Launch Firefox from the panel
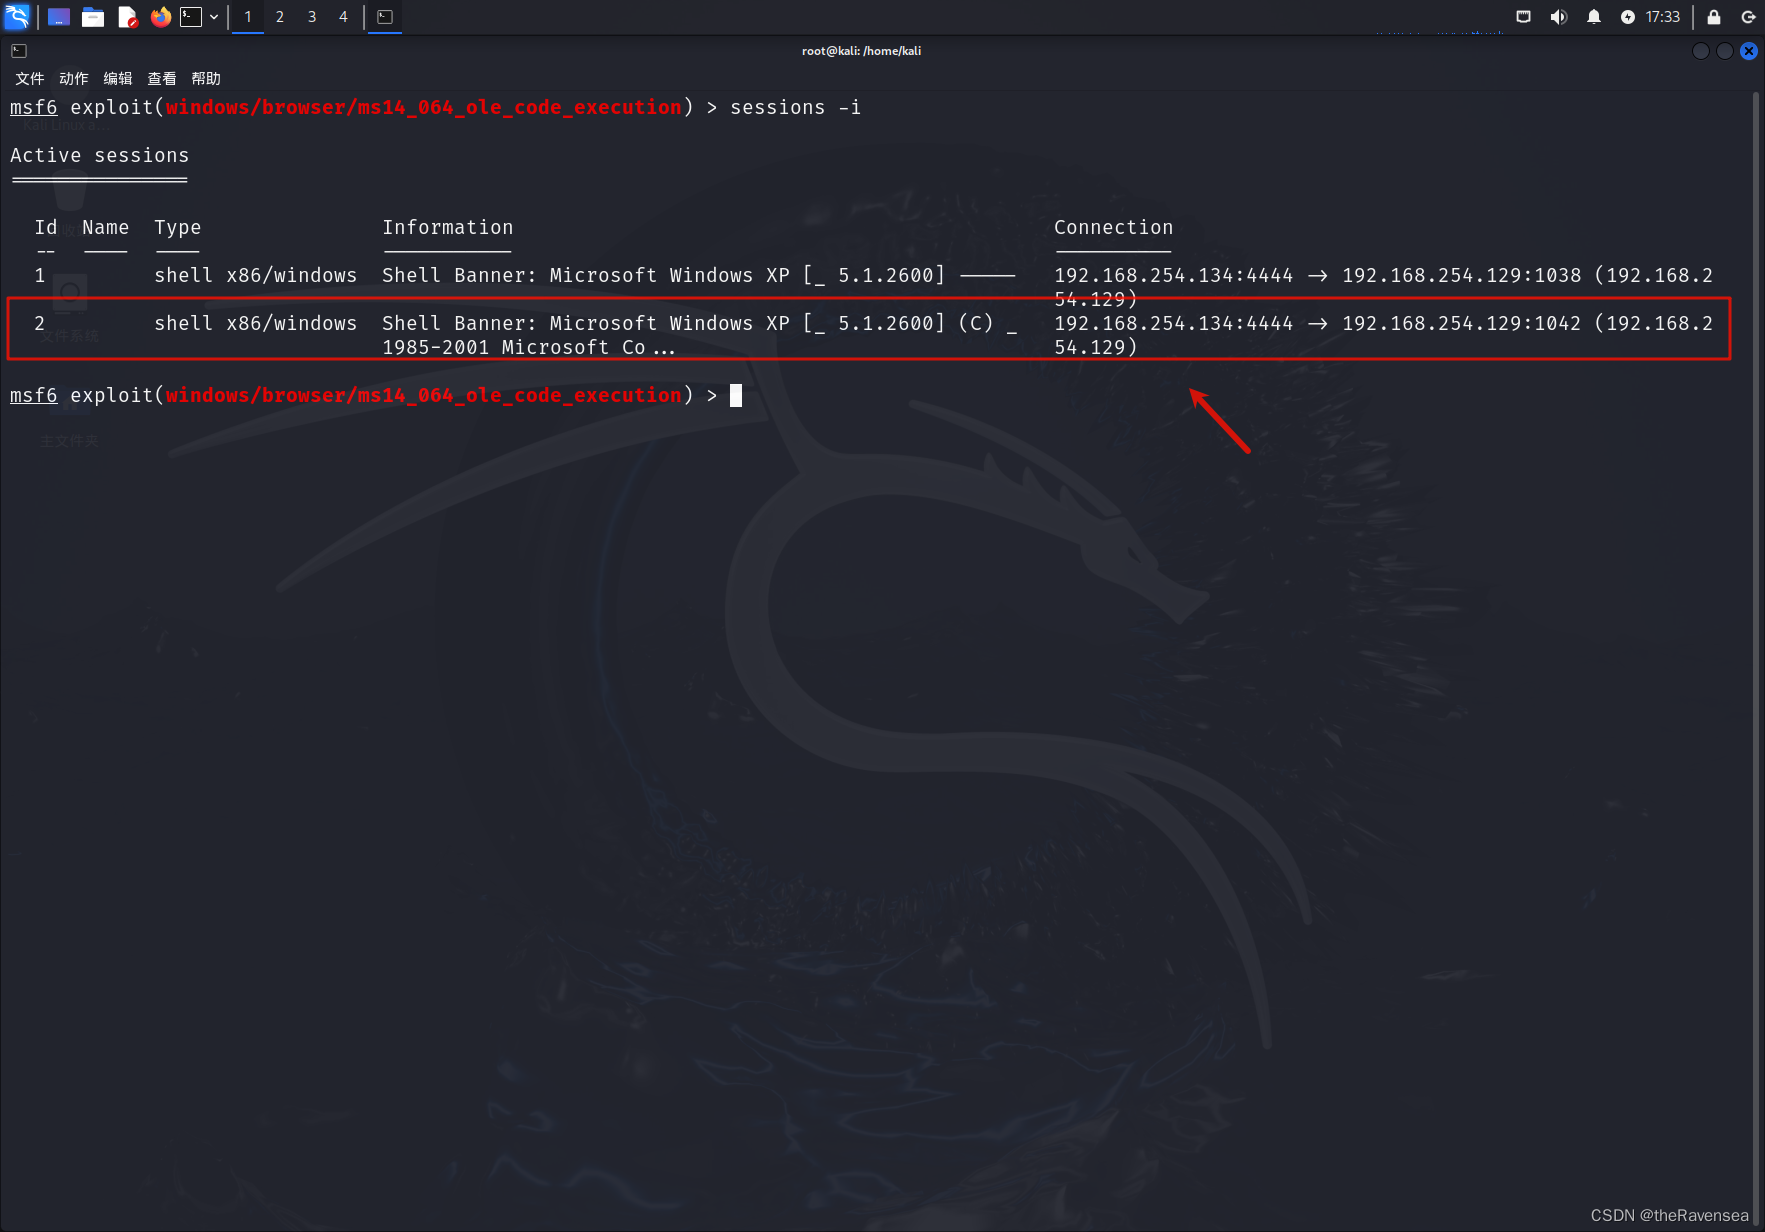 [160, 17]
